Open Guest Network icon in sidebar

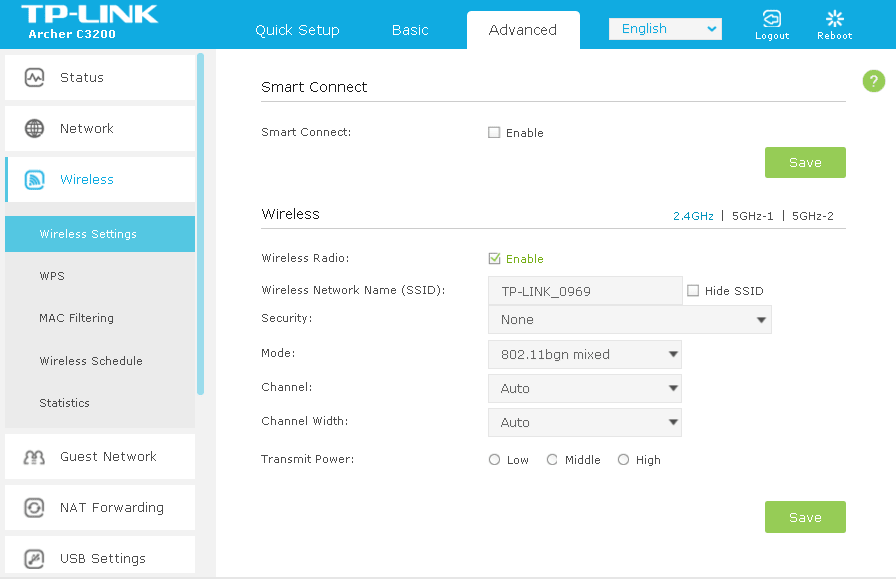(34, 457)
